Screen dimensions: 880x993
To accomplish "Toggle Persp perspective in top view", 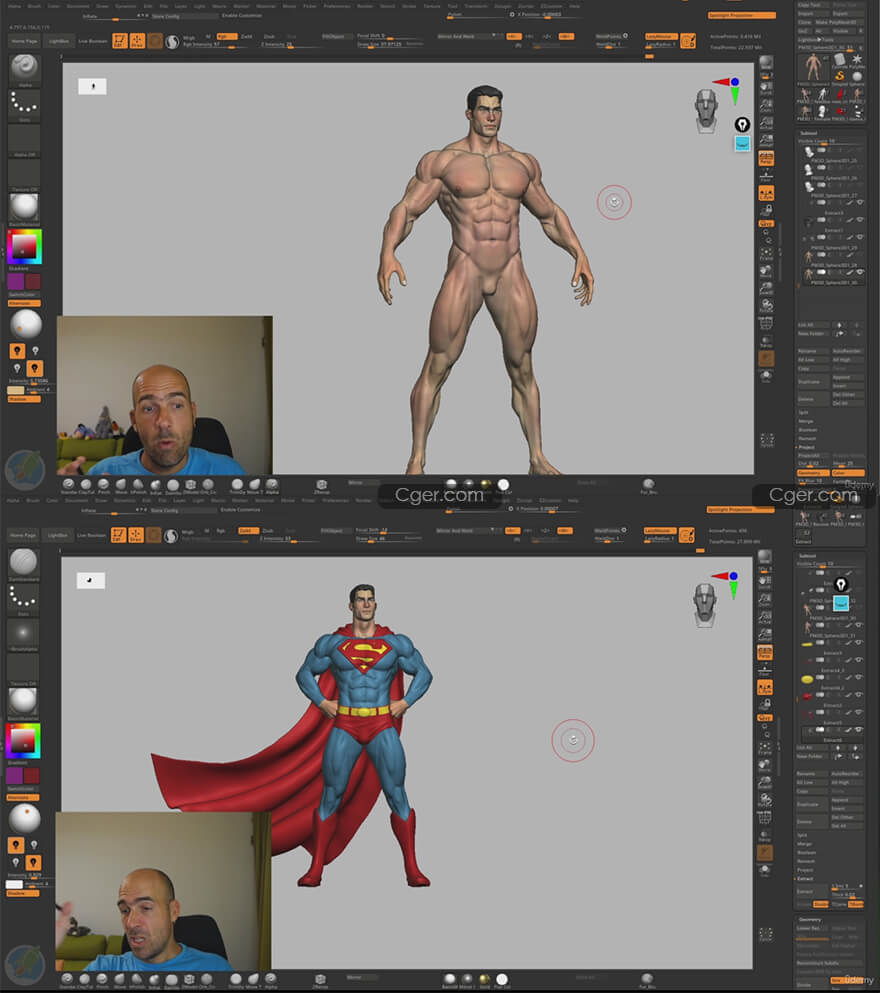I will coord(766,158).
